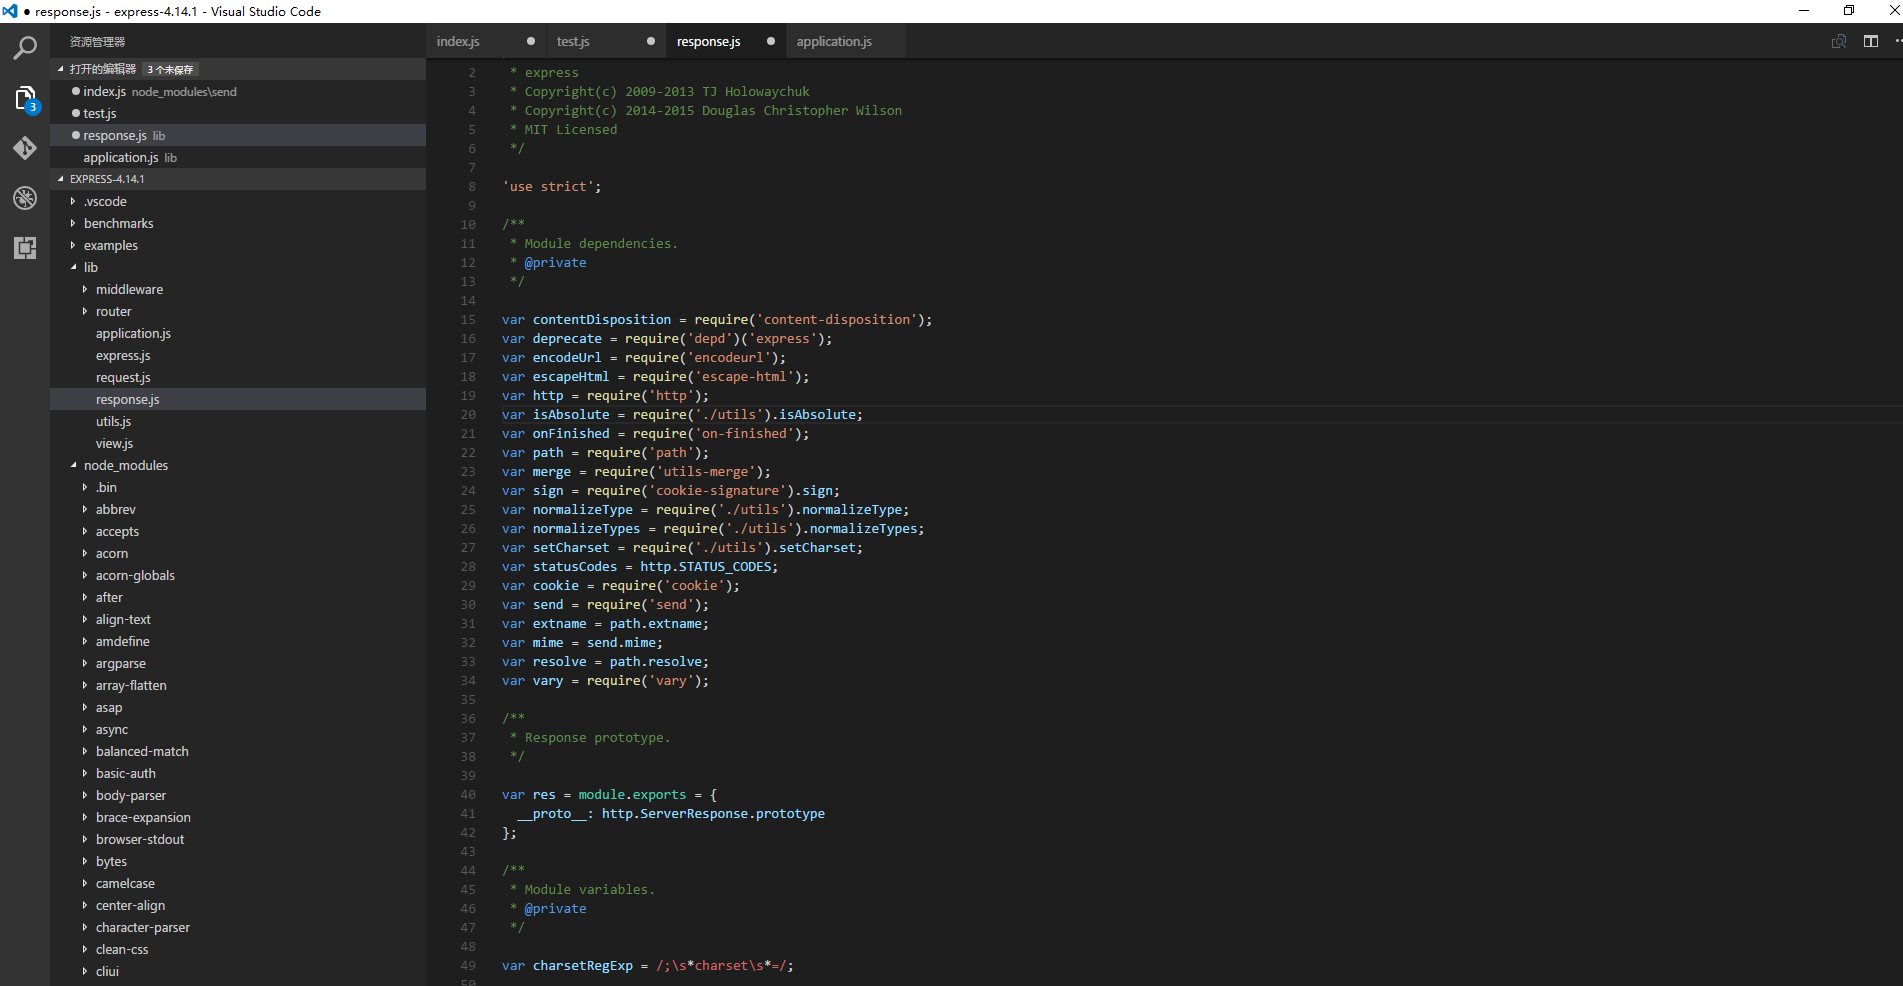Expand the accepts module folder

point(238,531)
